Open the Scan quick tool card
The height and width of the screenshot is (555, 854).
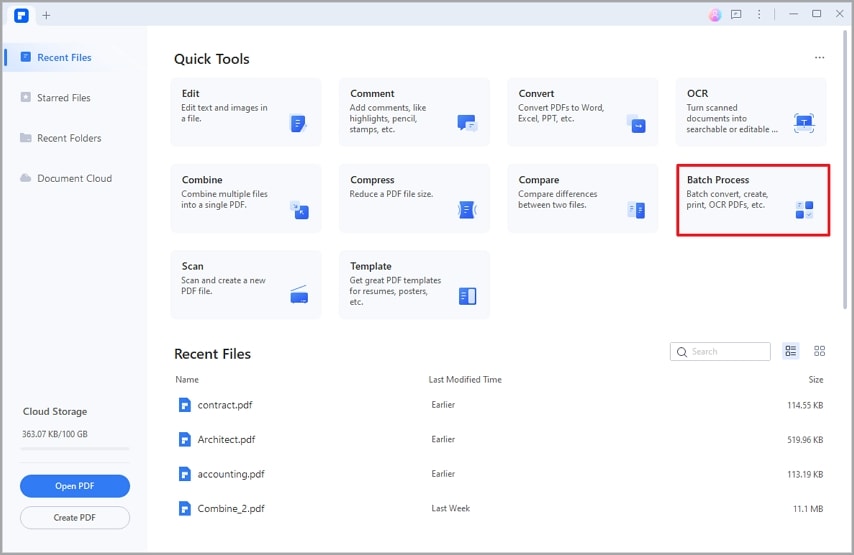pos(246,284)
